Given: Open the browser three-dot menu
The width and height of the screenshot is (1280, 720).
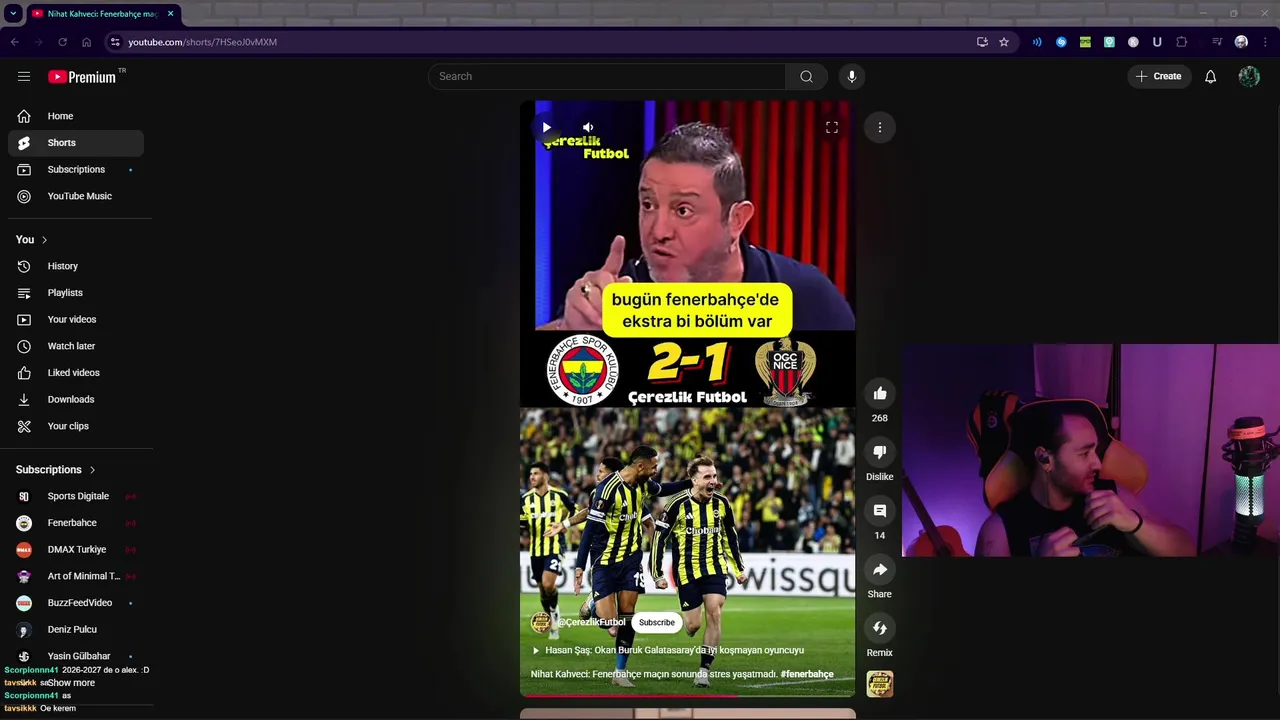Looking at the screenshot, I should tap(1266, 42).
